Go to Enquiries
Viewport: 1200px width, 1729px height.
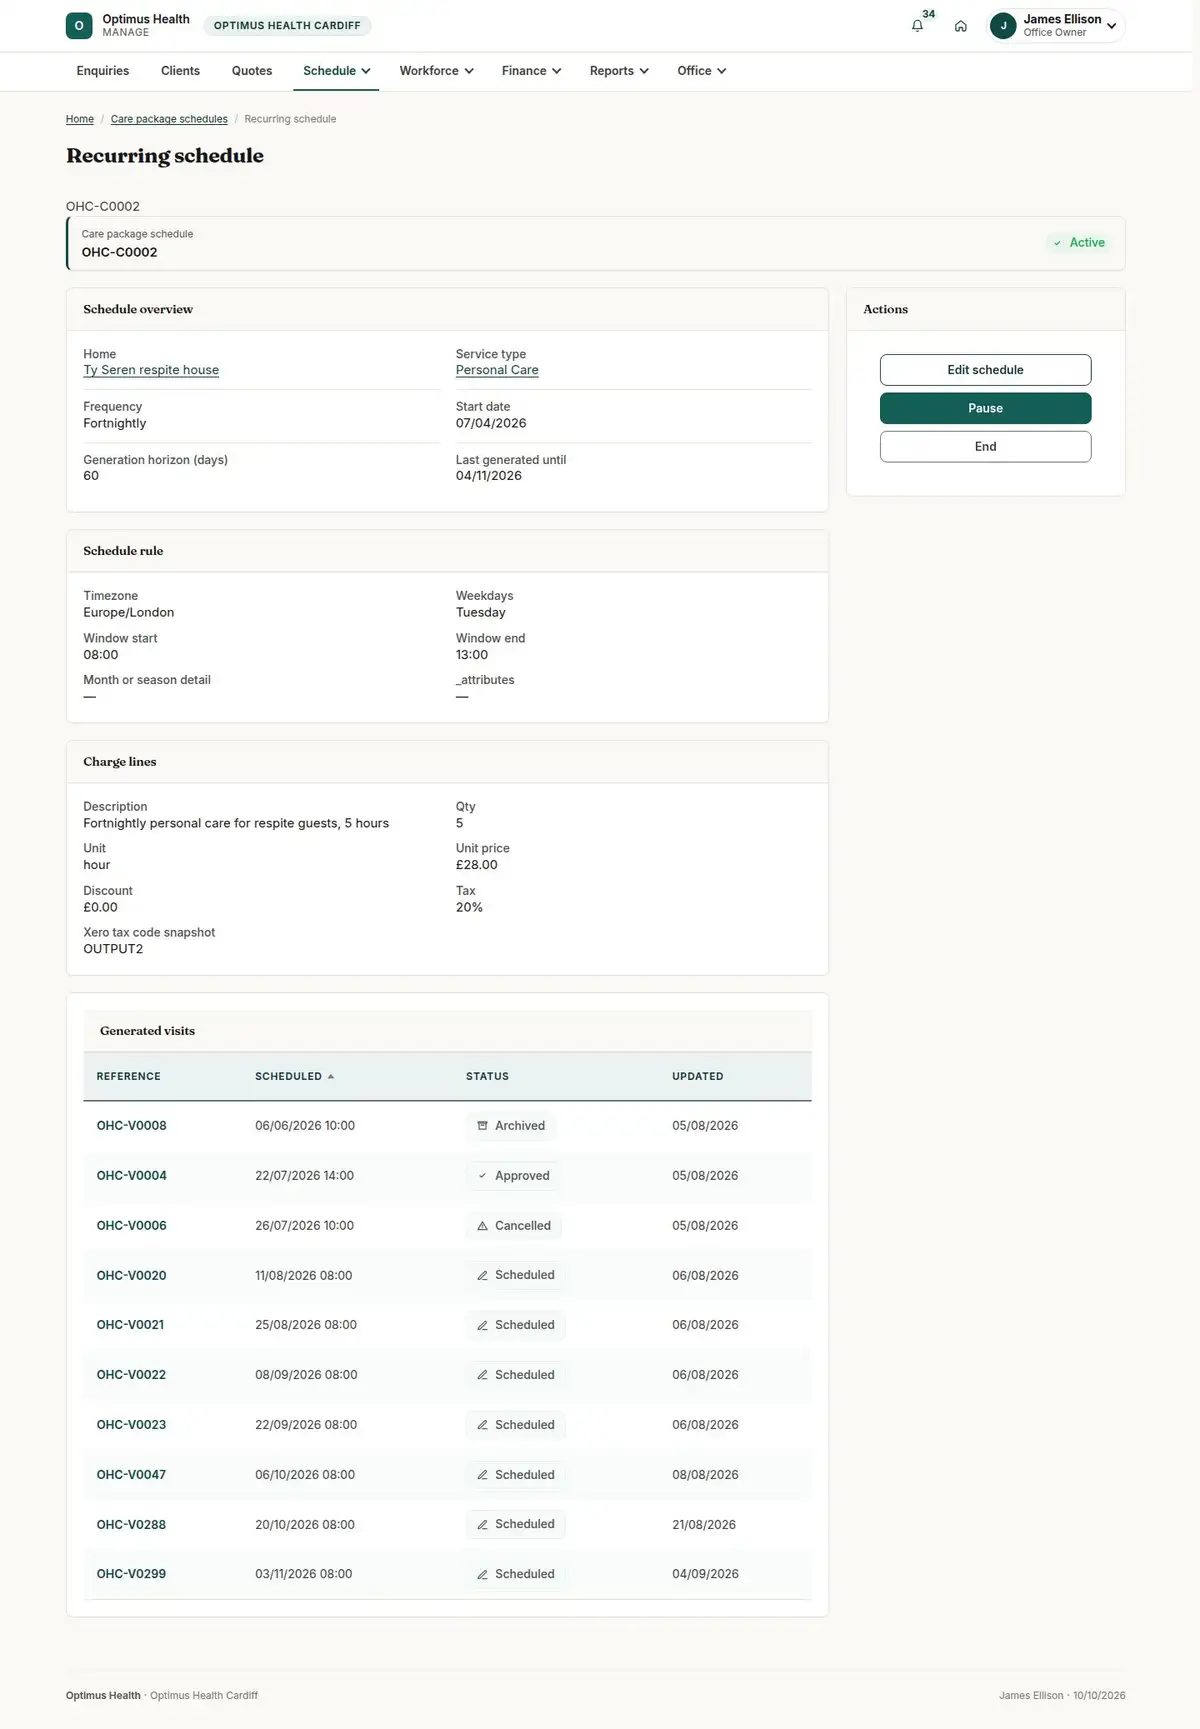[x=103, y=71]
